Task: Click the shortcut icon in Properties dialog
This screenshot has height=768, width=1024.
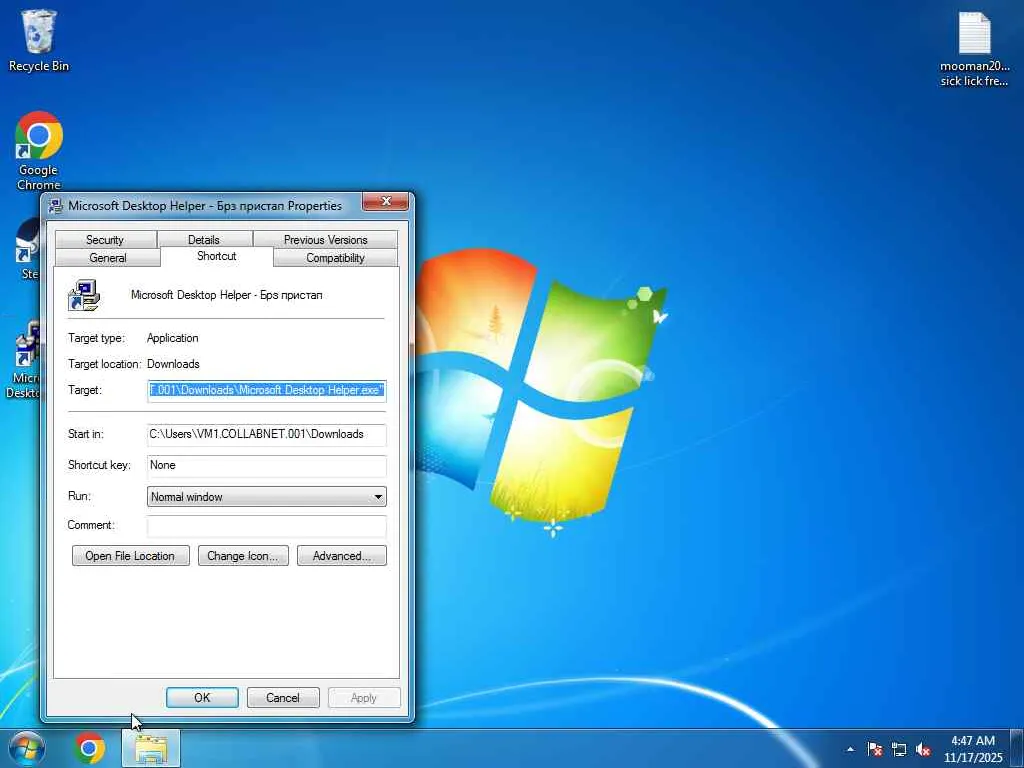Action: (x=84, y=295)
